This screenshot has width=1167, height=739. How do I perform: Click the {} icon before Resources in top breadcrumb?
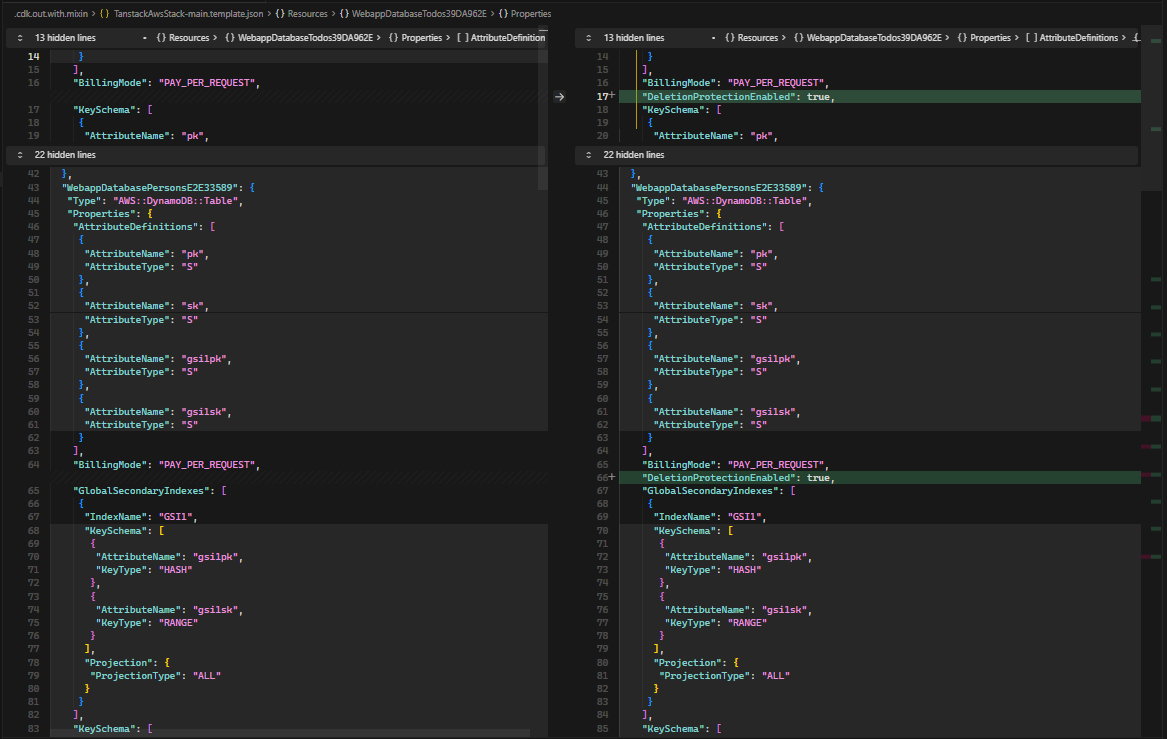click(x=279, y=14)
